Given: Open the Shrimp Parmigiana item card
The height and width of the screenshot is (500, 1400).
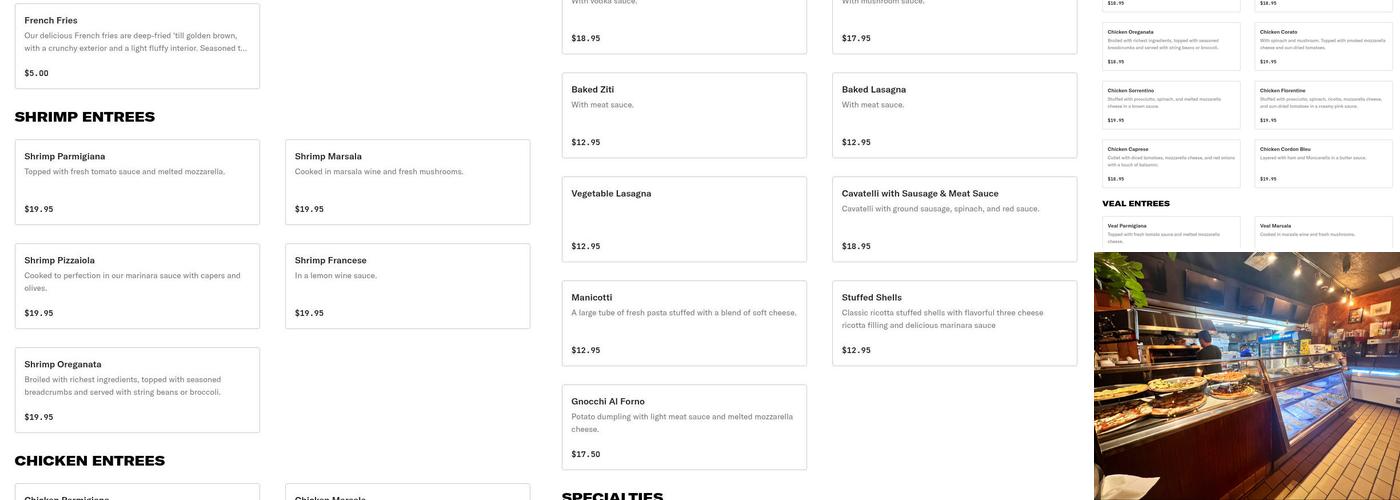Looking at the screenshot, I should coord(137,182).
